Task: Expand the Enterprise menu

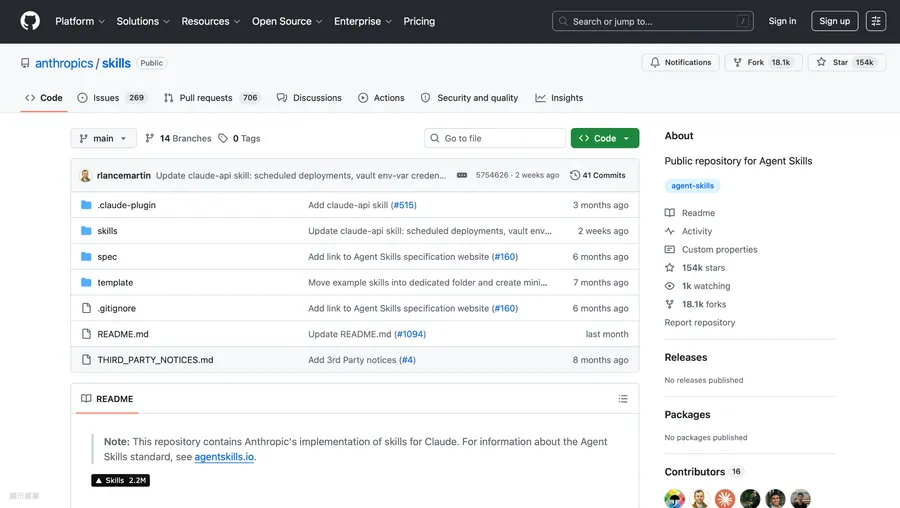Action: (363, 21)
